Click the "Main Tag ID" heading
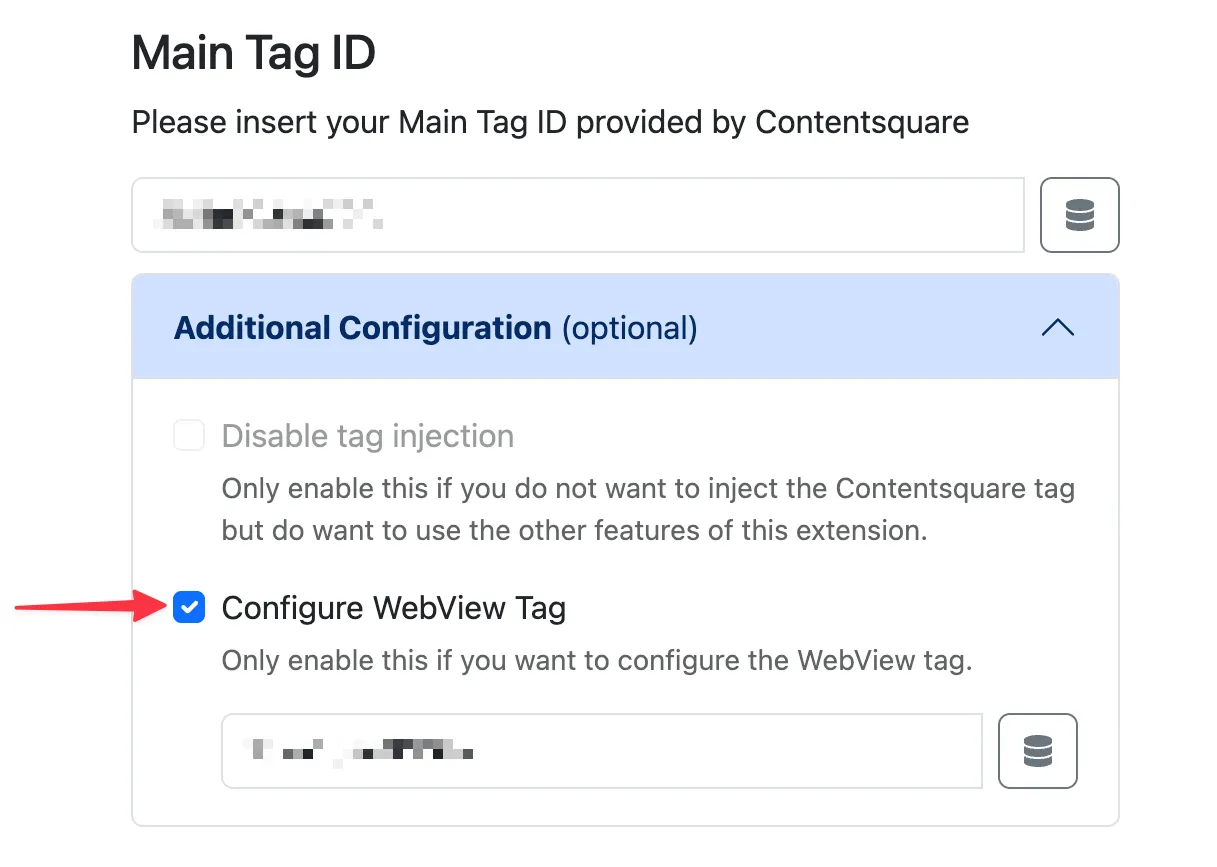Screen dimensions: 1217x867 [x=253, y=53]
